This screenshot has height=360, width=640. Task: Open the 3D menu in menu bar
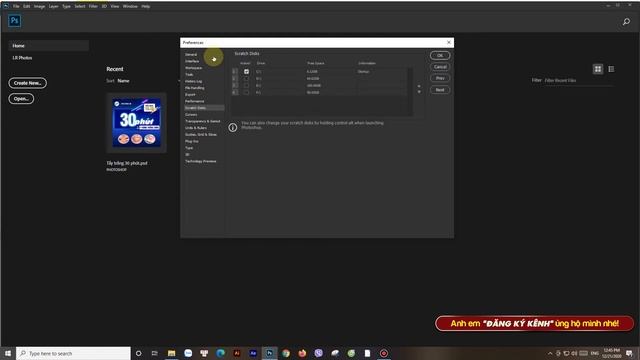click(x=104, y=6)
